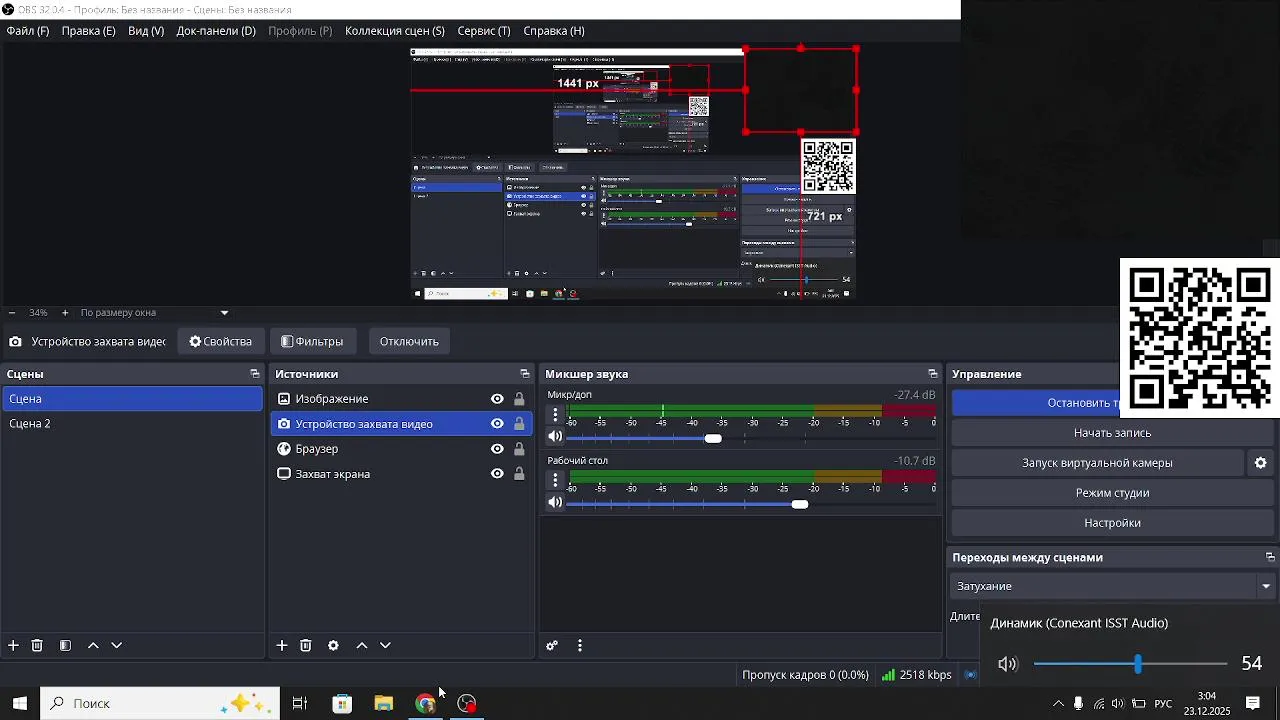Undock the Источники panel
Image resolution: width=1280 pixels, height=720 pixels.
tap(525, 374)
